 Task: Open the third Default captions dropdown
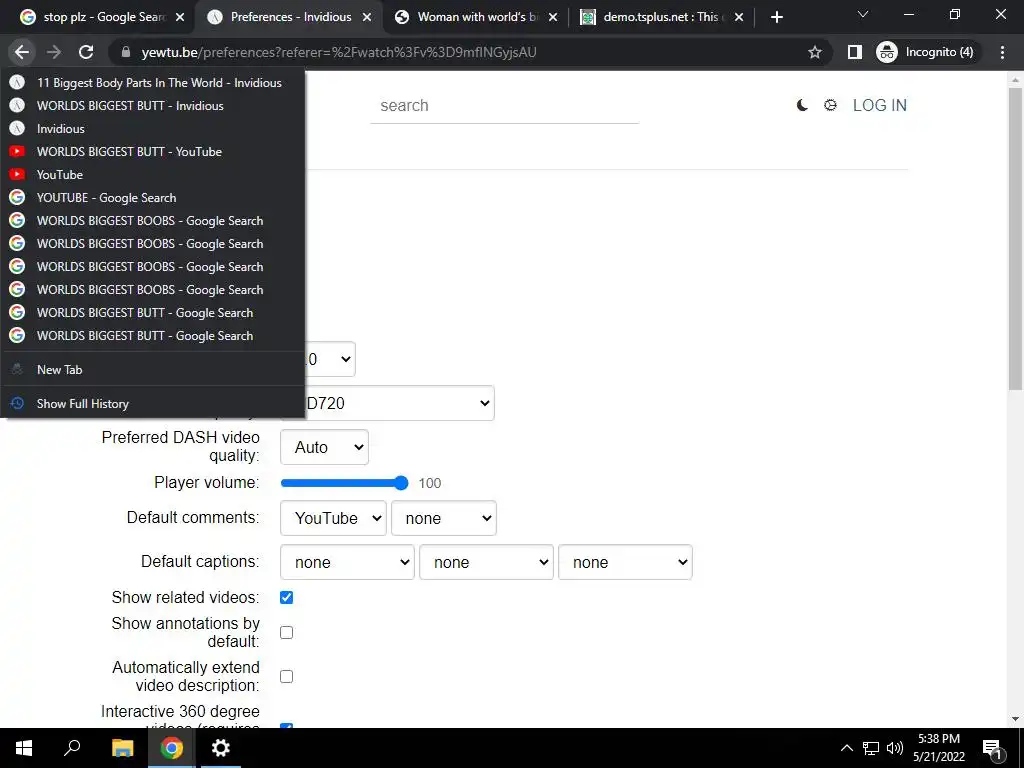pos(625,562)
